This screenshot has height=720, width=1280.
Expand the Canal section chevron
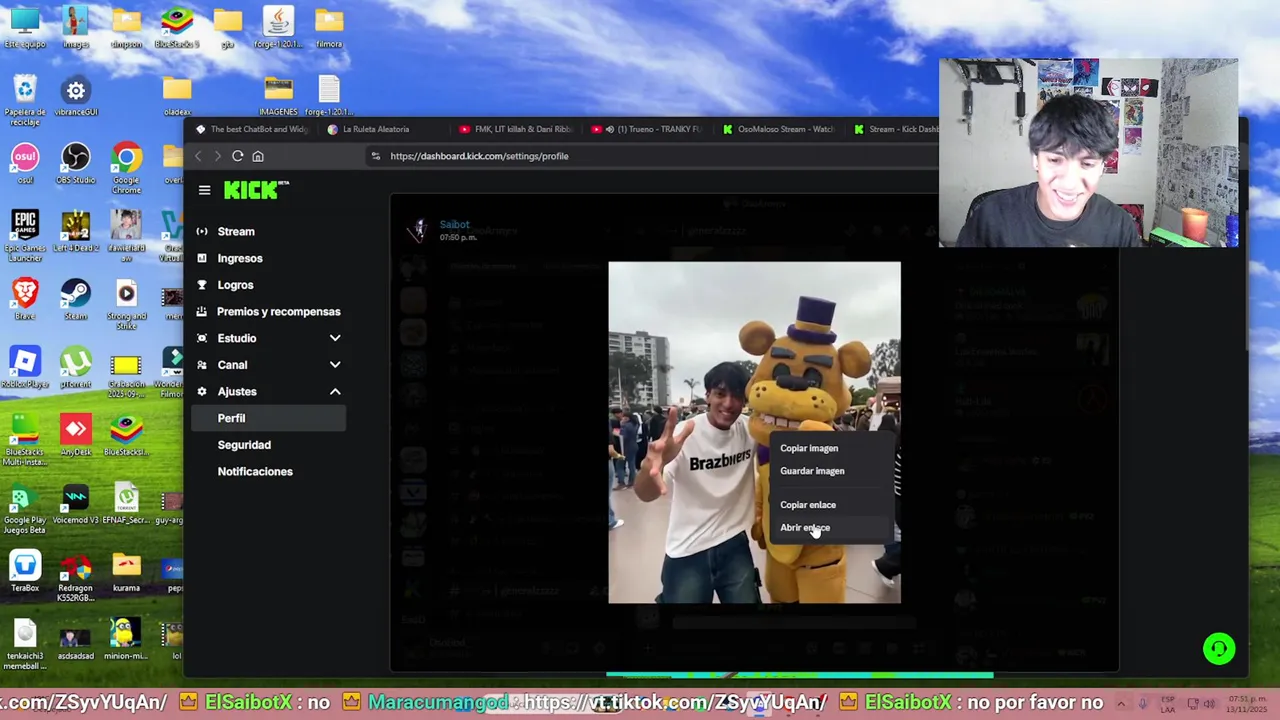coord(335,365)
